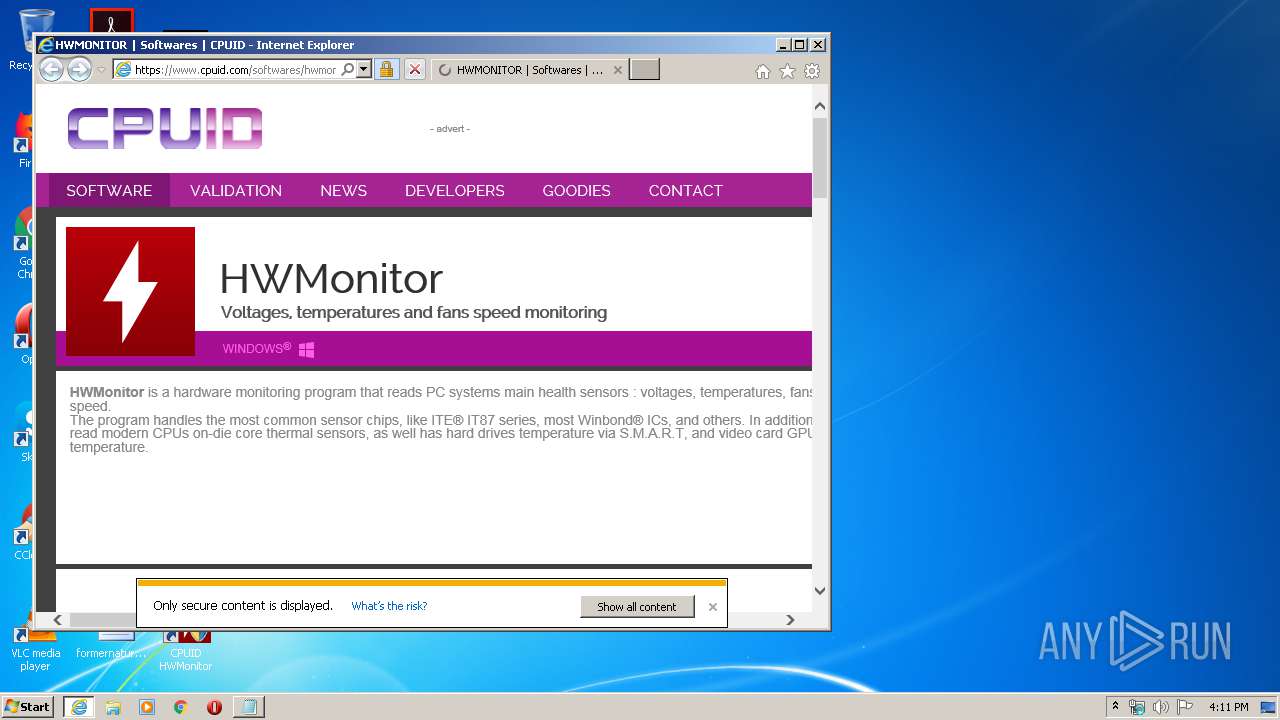Image resolution: width=1280 pixels, height=720 pixels.
Task: Select the formernatur desktop file
Action: coord(111,646)
